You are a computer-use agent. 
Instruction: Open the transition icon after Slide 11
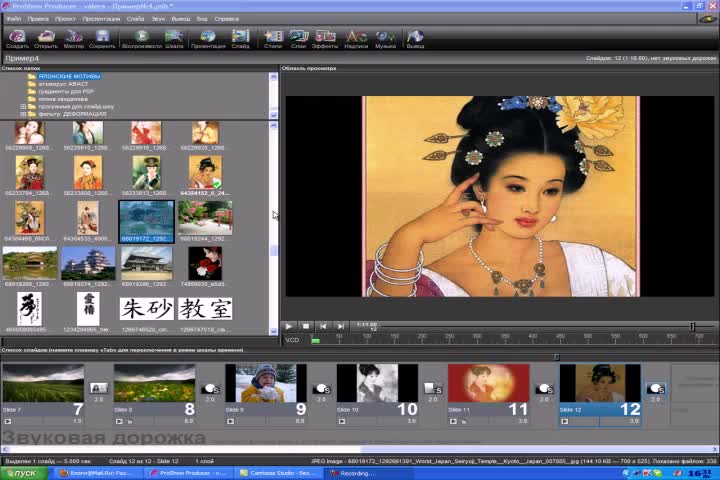pyautogui.click(x=544, y=389)
